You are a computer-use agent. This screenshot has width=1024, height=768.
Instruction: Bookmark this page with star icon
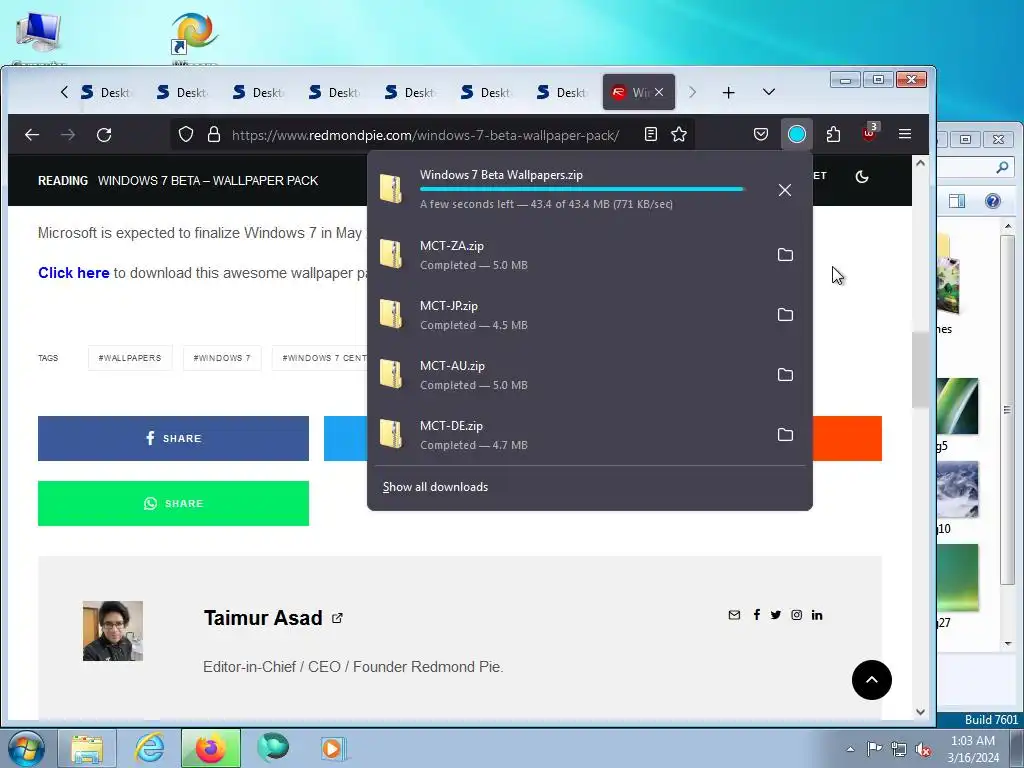(679, 135)
